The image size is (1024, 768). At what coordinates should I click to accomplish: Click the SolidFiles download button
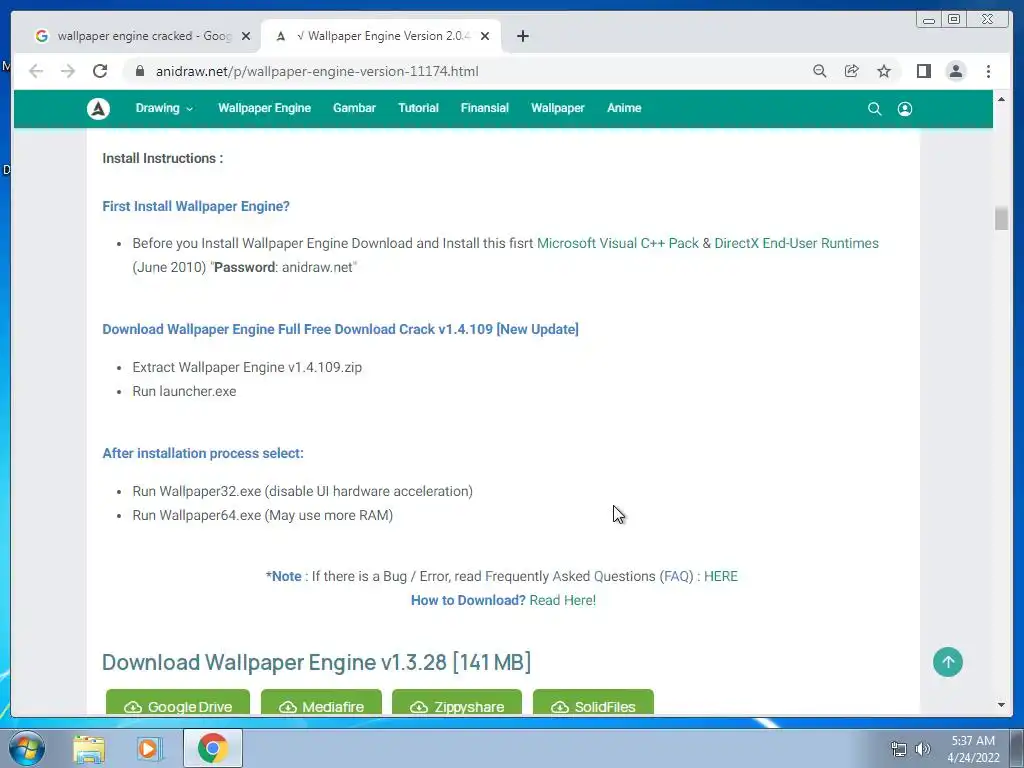[593, 703]
